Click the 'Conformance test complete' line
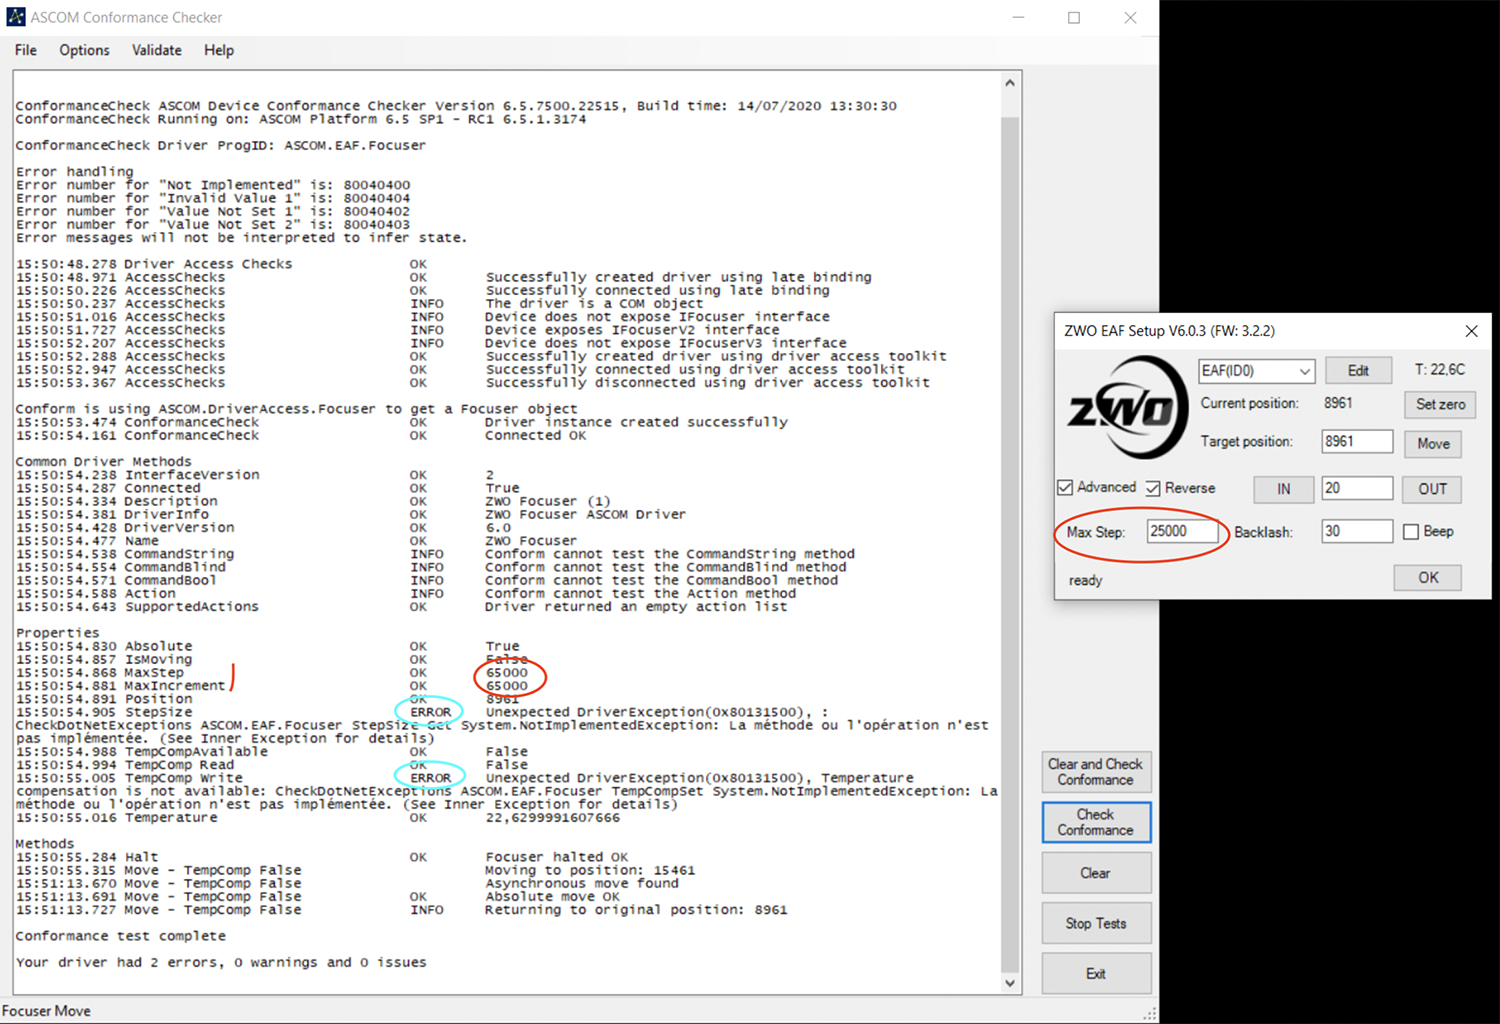Image resolution: width=1500 pixels, height=1024 pixels. (x=120, y=936)
